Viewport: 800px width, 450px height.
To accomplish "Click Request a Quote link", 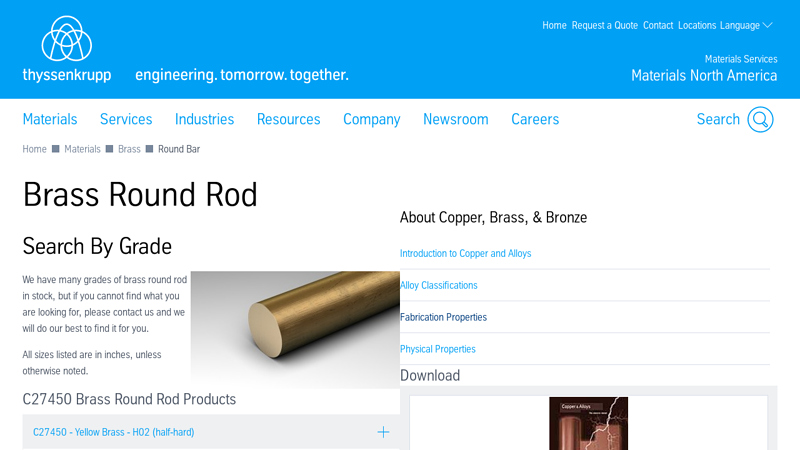I will 605,26.
